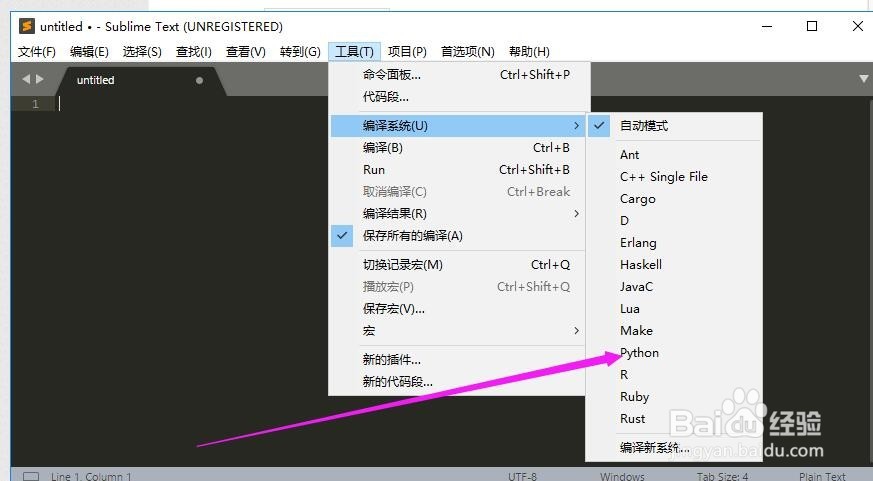Choose 命令面板... menu entry
This screenshot has height=481, width=873.
pos(457,75)
